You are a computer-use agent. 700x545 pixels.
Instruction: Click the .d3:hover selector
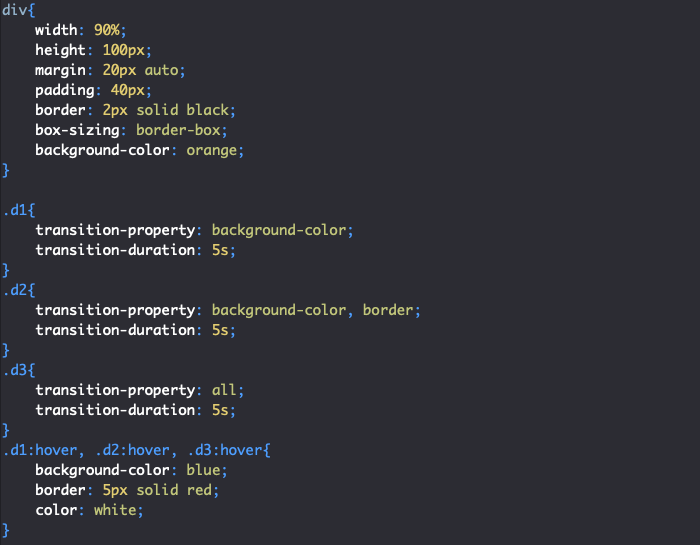coord(224,450)
